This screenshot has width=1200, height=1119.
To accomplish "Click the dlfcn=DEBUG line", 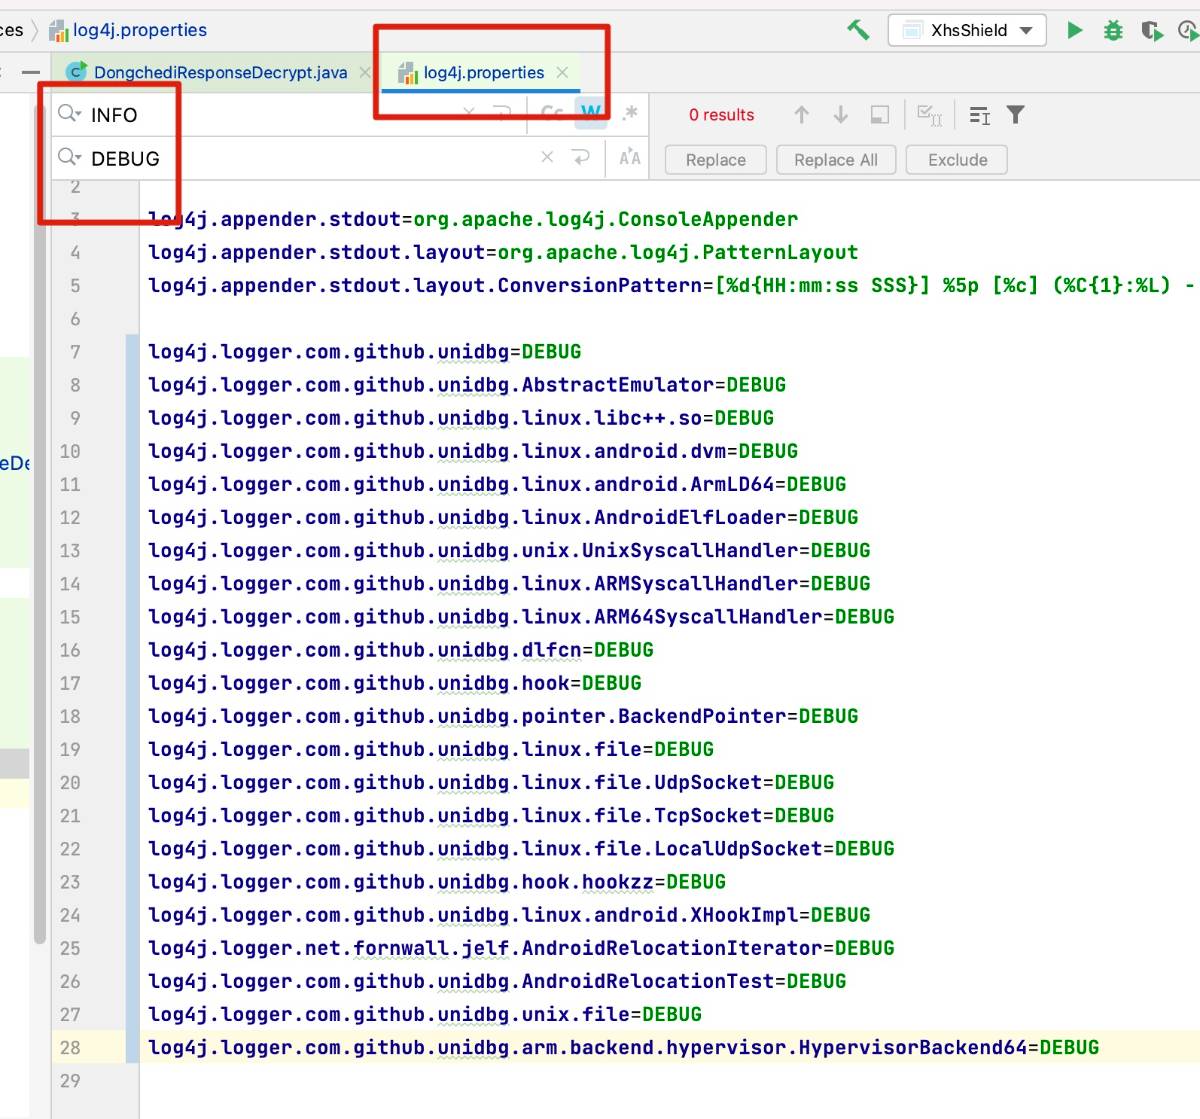I will tap(400, 650).
